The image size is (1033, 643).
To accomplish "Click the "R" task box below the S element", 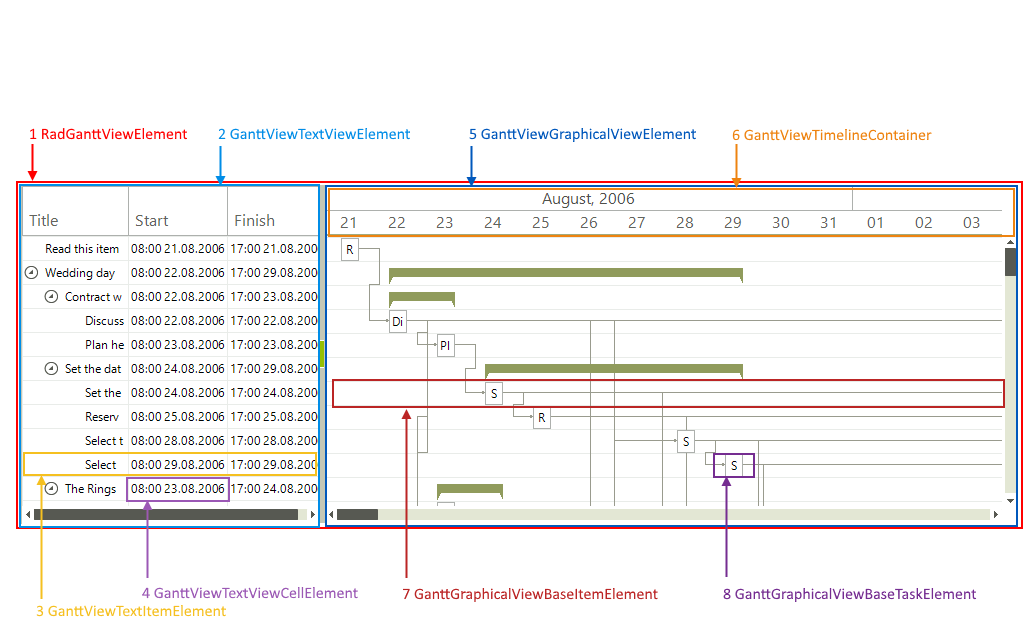I will (541, 417).
